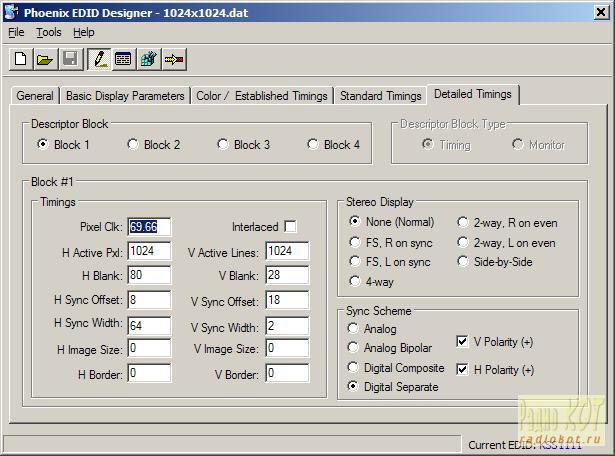Click the H Sync Width field
615x456 pixels.
[x=149, y=325]
